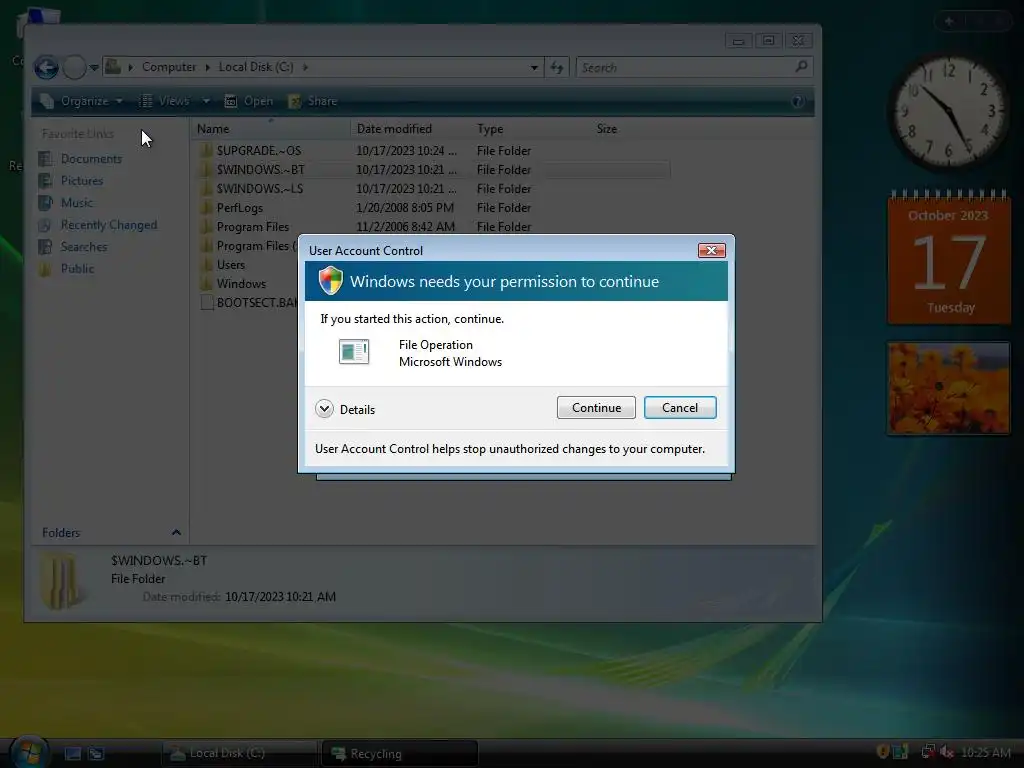
Task: Sort by the Name column header
Action: click(x=271, y=129)
